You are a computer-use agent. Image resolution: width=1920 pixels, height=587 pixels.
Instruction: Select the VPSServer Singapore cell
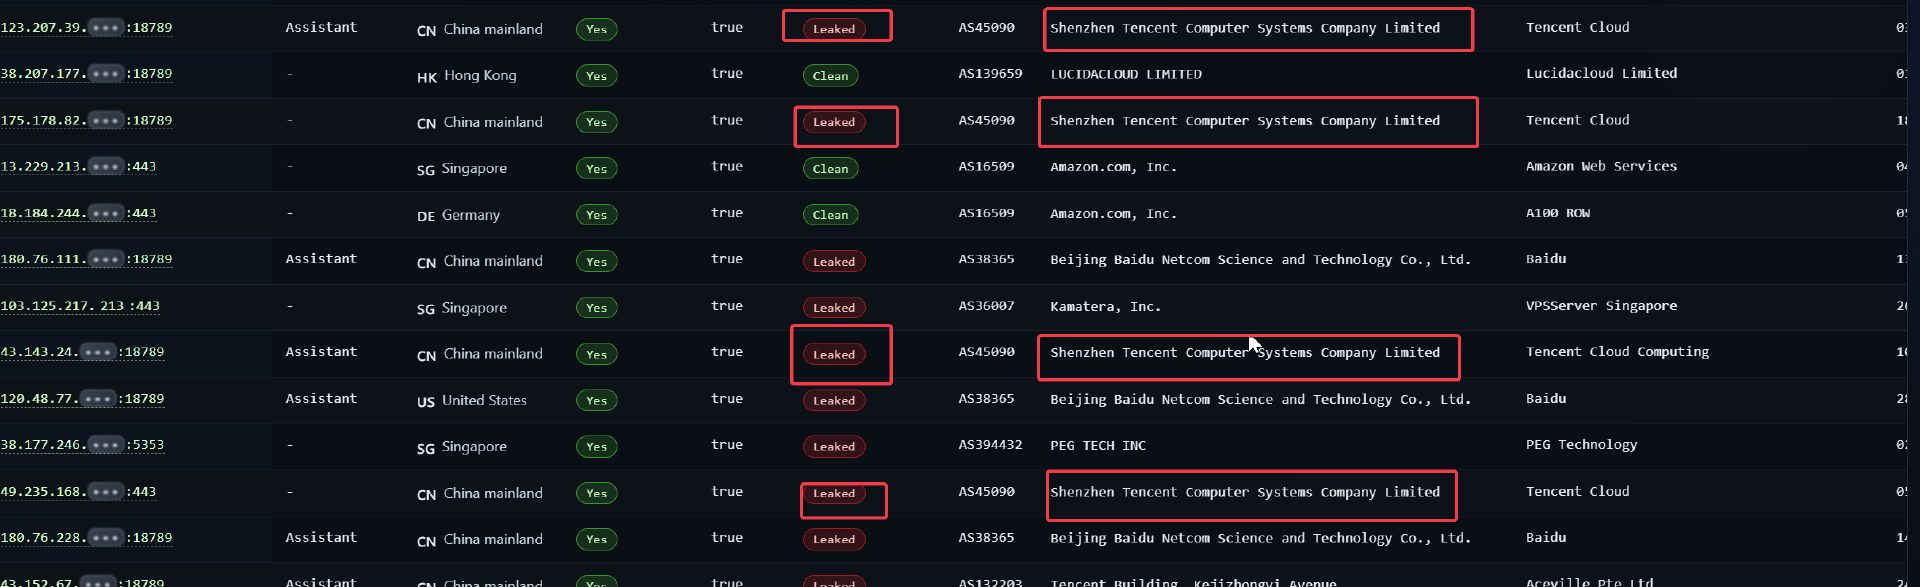pos(1601,306)
